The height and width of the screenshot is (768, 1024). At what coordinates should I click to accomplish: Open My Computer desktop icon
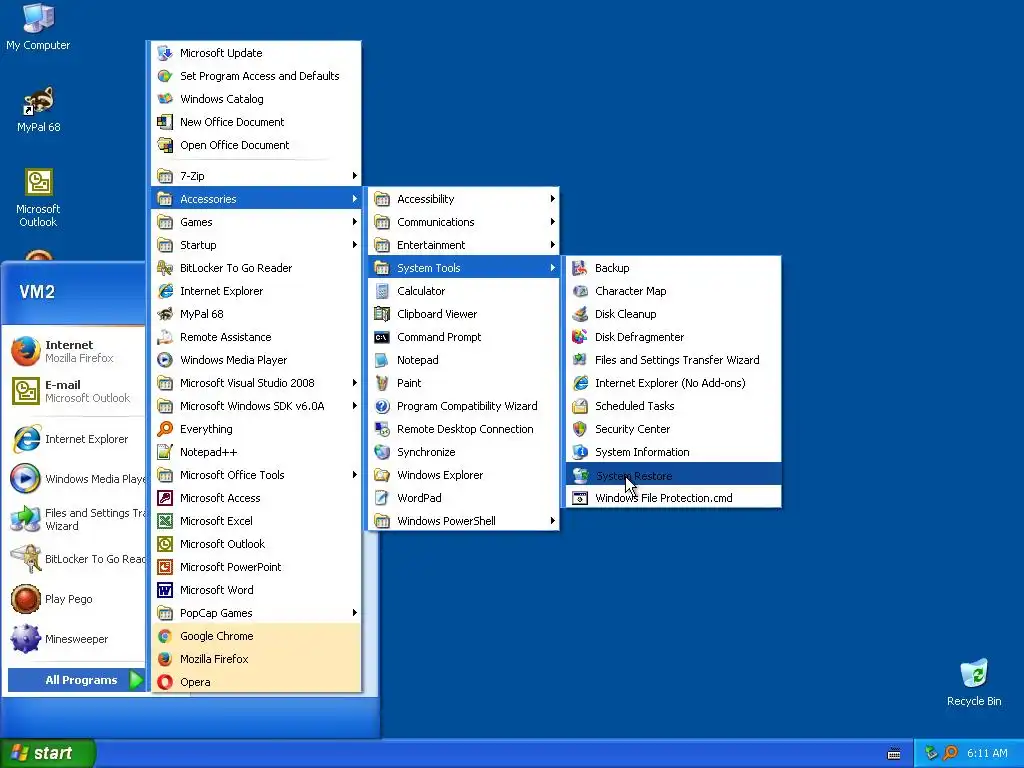(x=38, y=27)
